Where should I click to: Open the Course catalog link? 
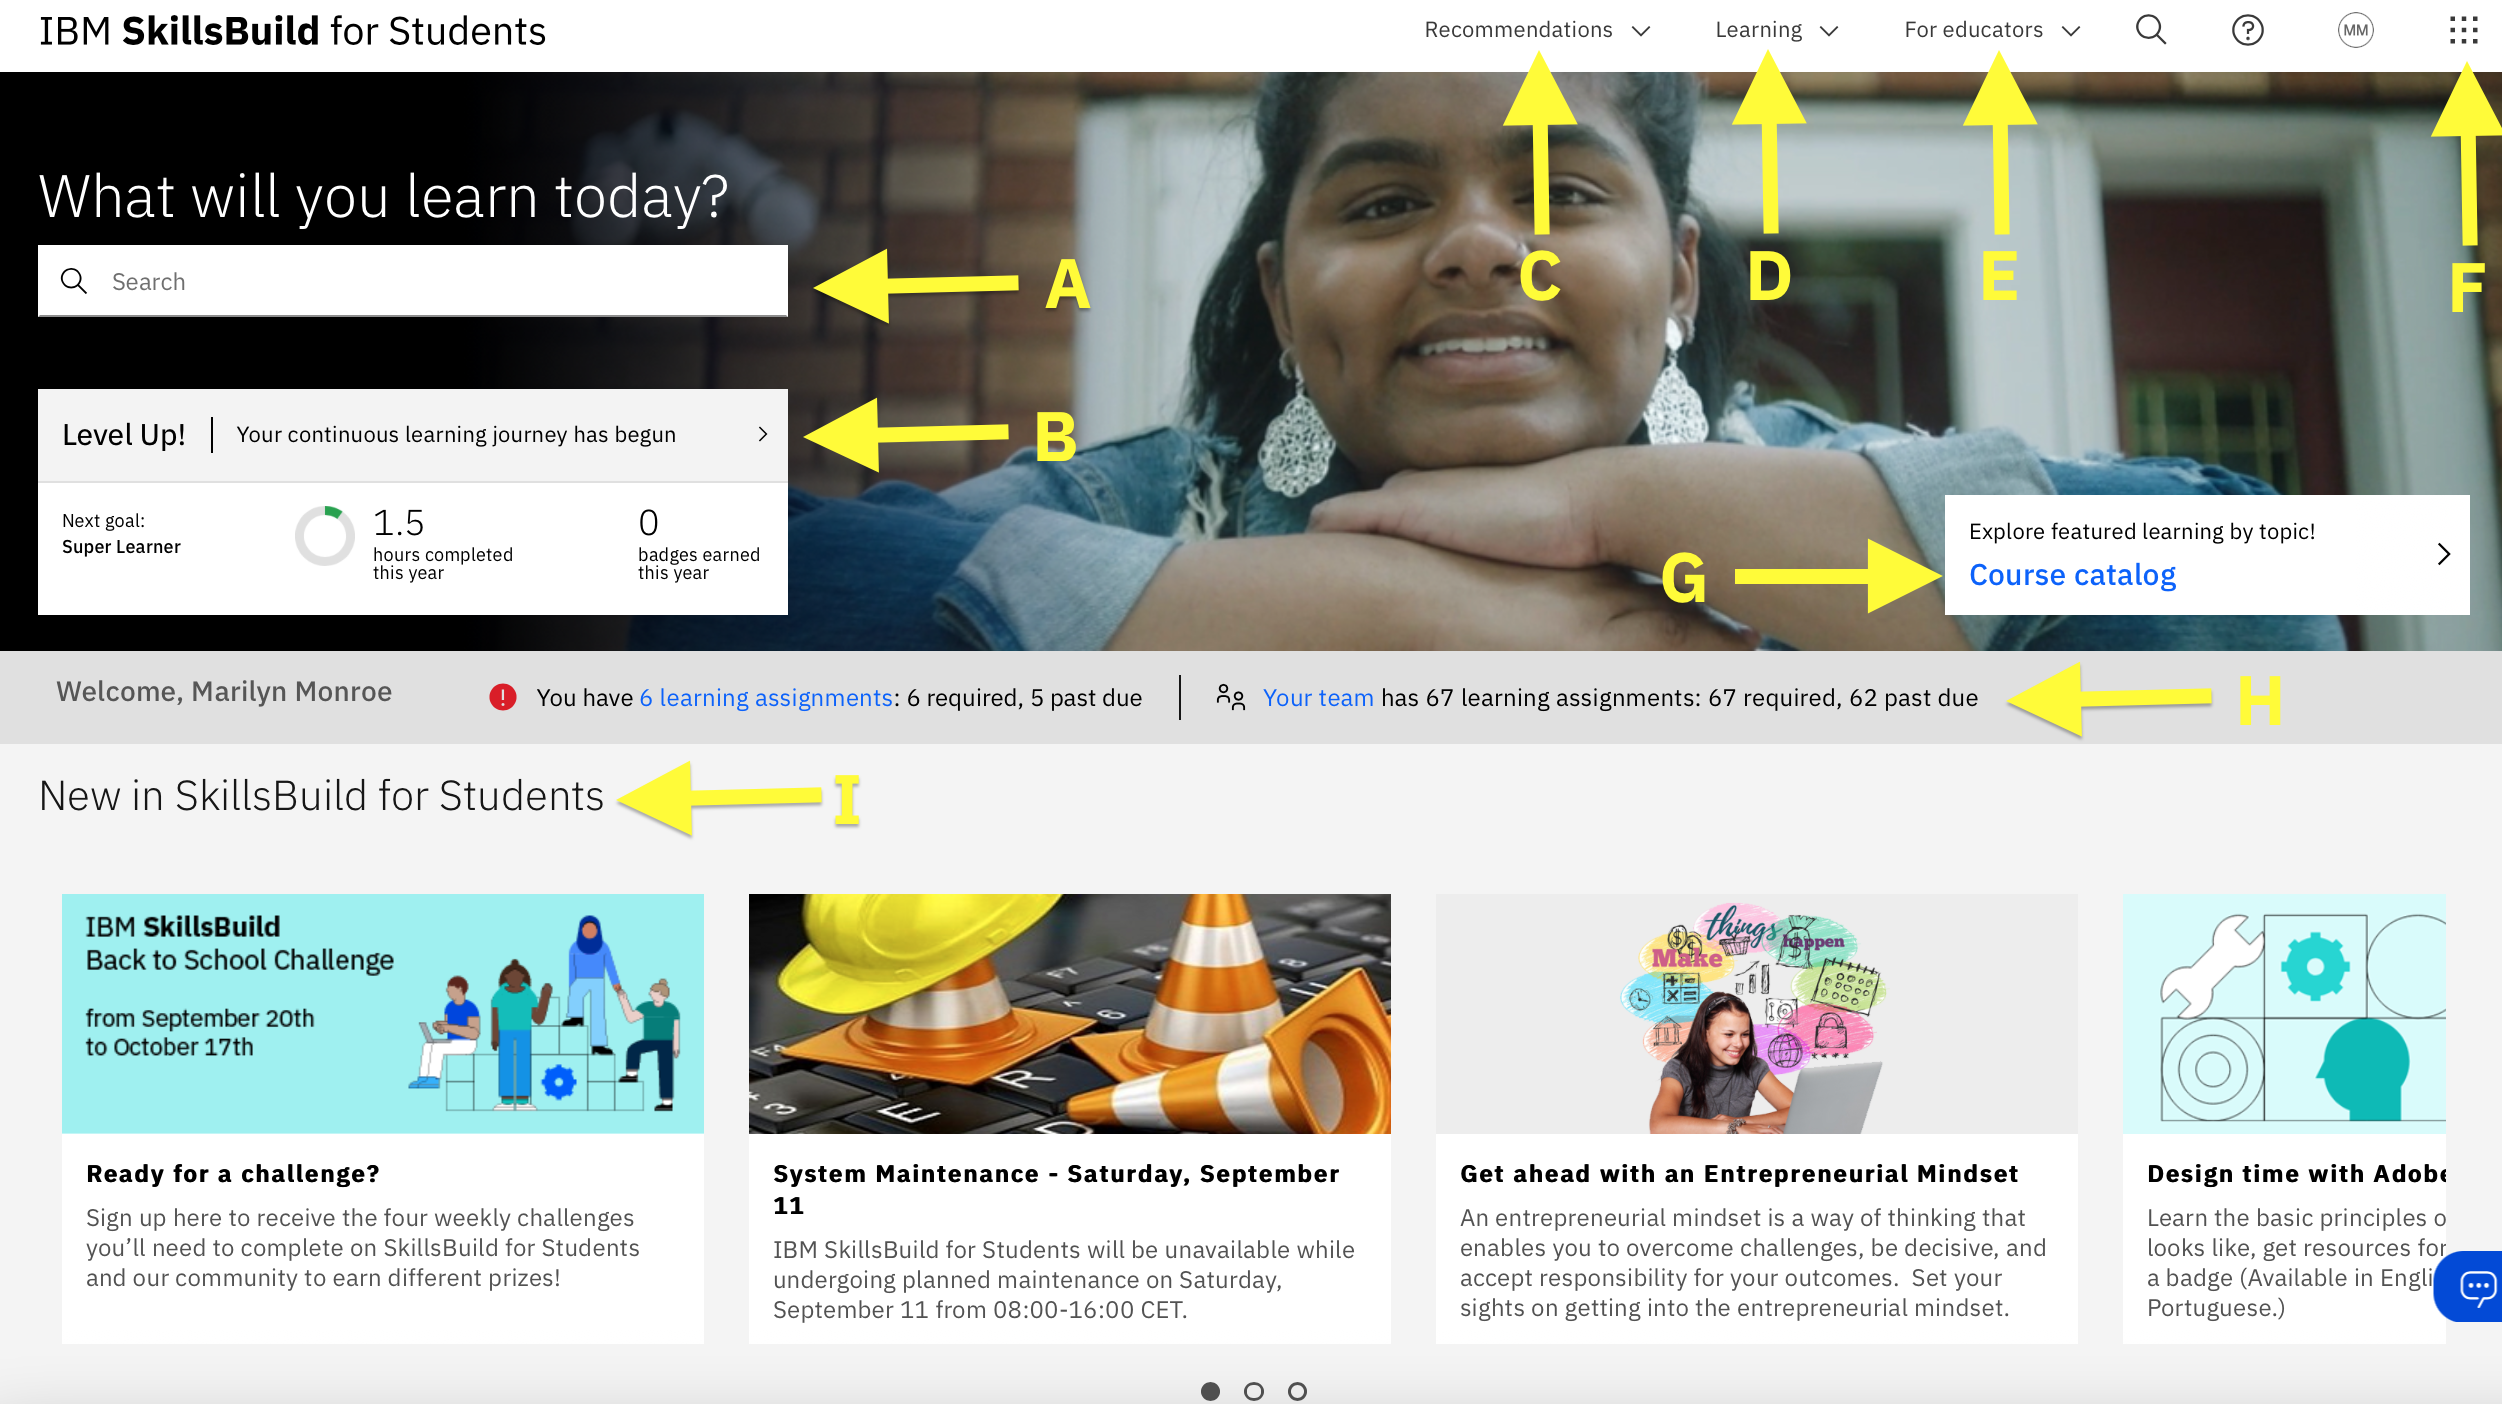click(x=2072, y=575)
